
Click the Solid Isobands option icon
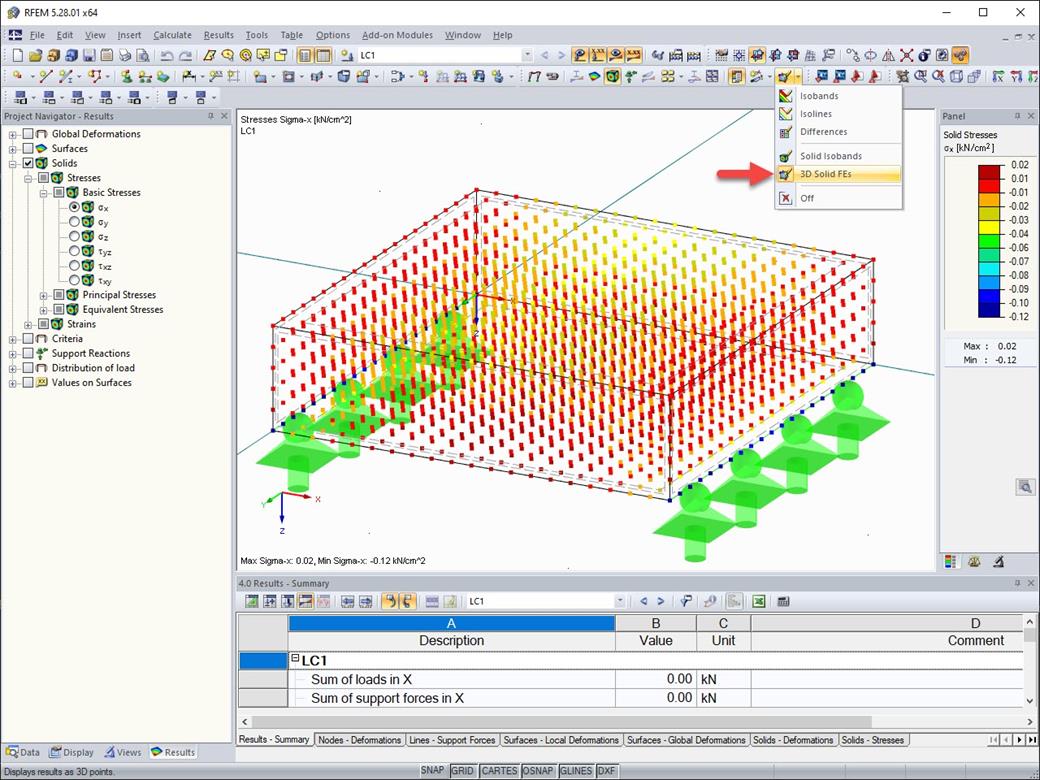tap(786, 155)
